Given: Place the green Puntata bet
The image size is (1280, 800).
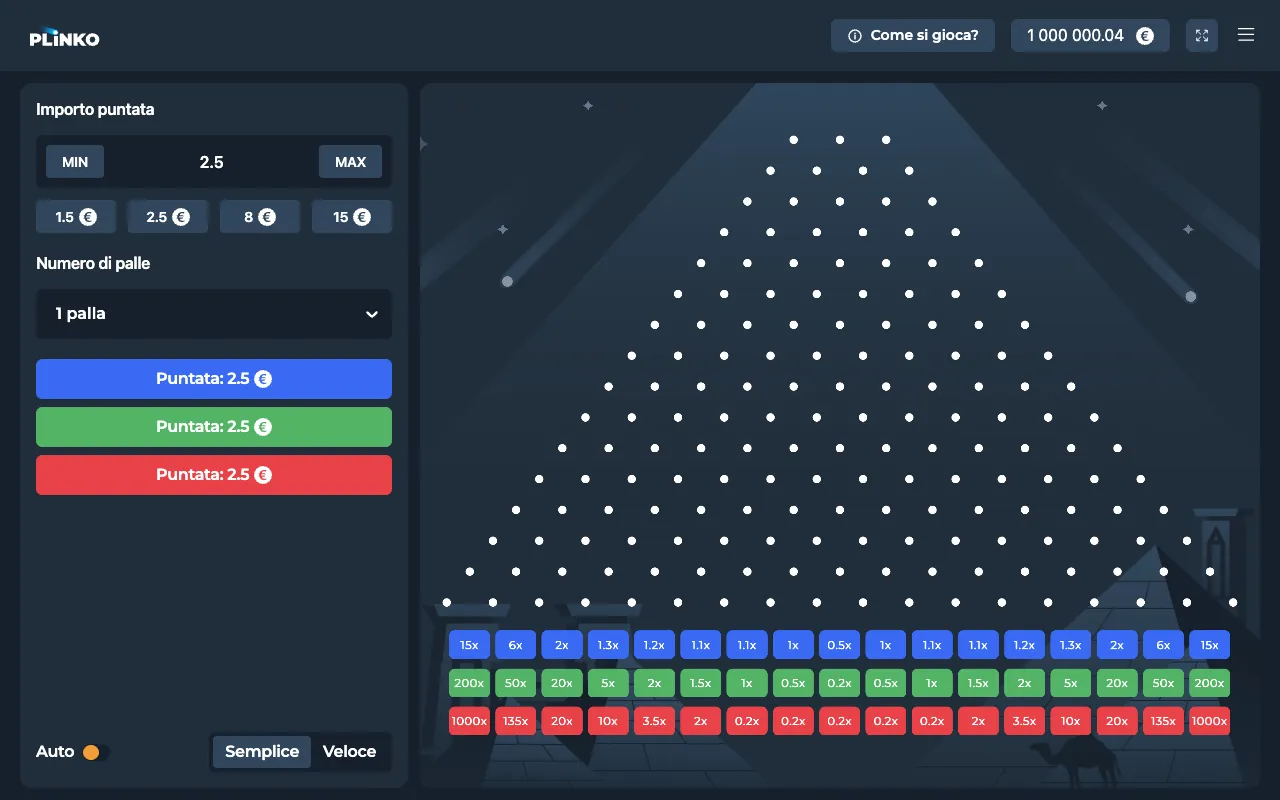Looking at the screenshot, I should [214, 427].
